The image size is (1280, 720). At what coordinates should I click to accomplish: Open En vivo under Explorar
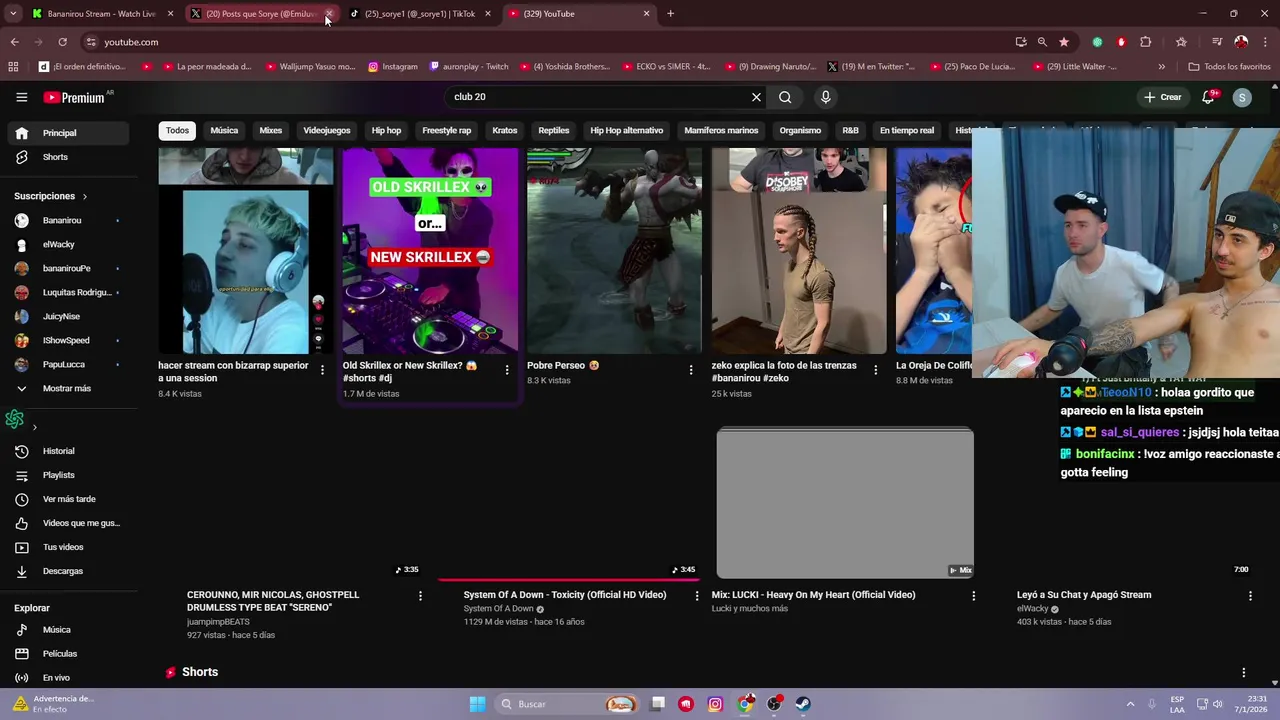pyautogui.click(x=68, y=678)
